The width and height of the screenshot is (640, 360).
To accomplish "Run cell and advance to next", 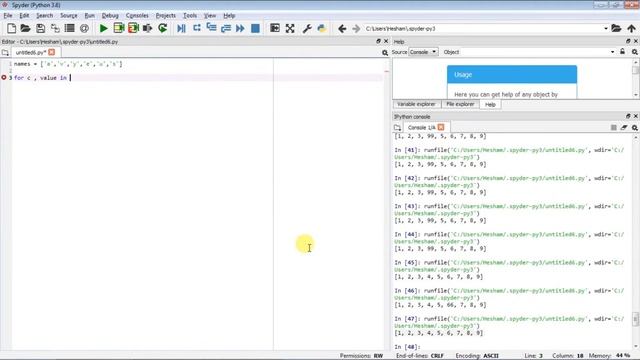I will point(133,28).
